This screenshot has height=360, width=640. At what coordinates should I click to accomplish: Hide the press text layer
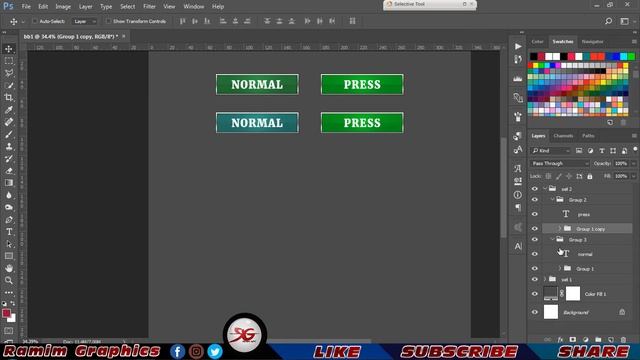[535, 214]
